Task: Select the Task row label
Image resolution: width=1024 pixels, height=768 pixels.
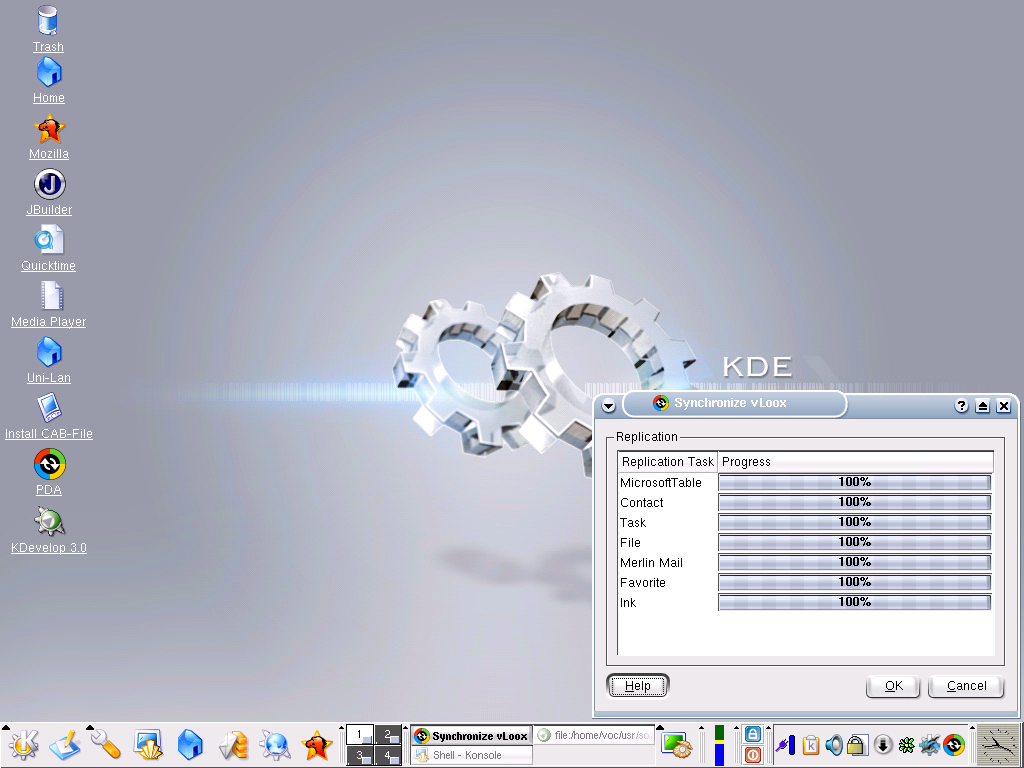Action: (633, 523)
